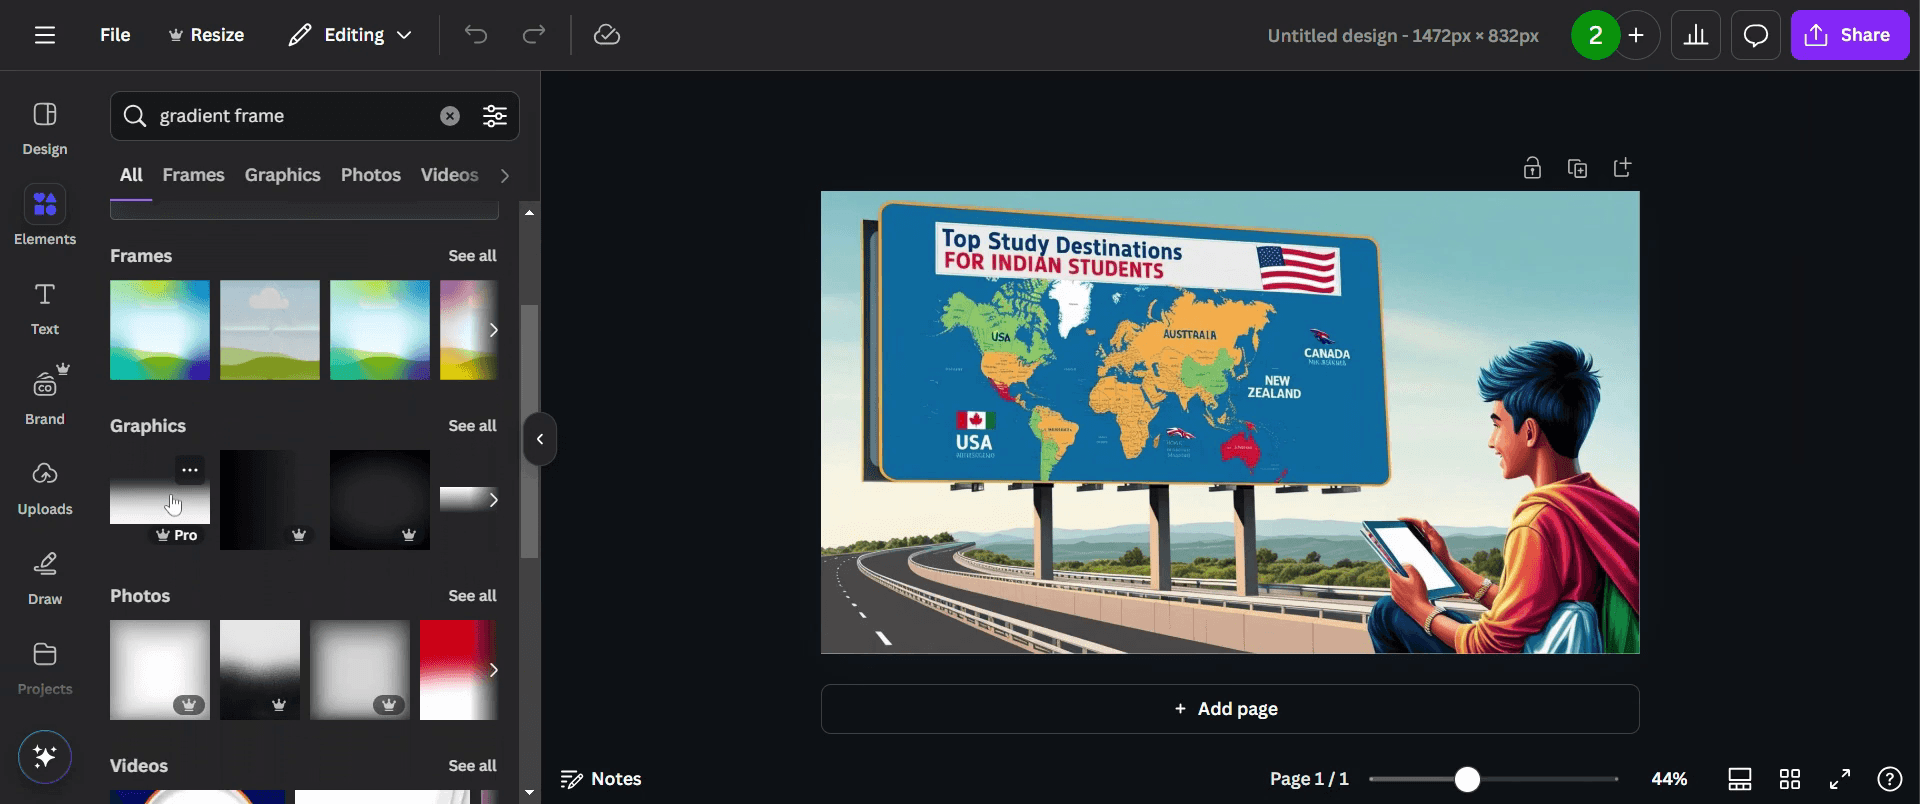
Task: Open the hamburger main menu
Action: [x=45, y=35]
